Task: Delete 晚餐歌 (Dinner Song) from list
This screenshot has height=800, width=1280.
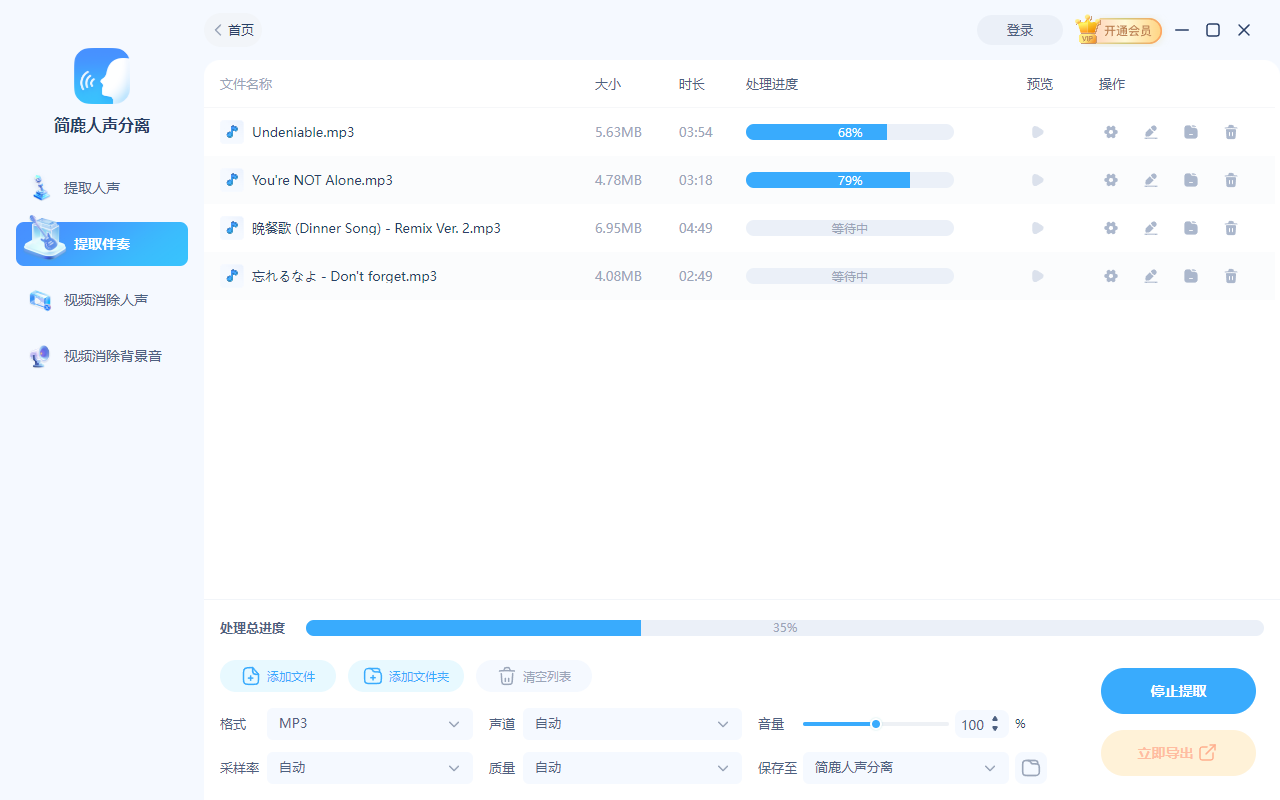Action: pyautogui.click(x=1231, y=228)
